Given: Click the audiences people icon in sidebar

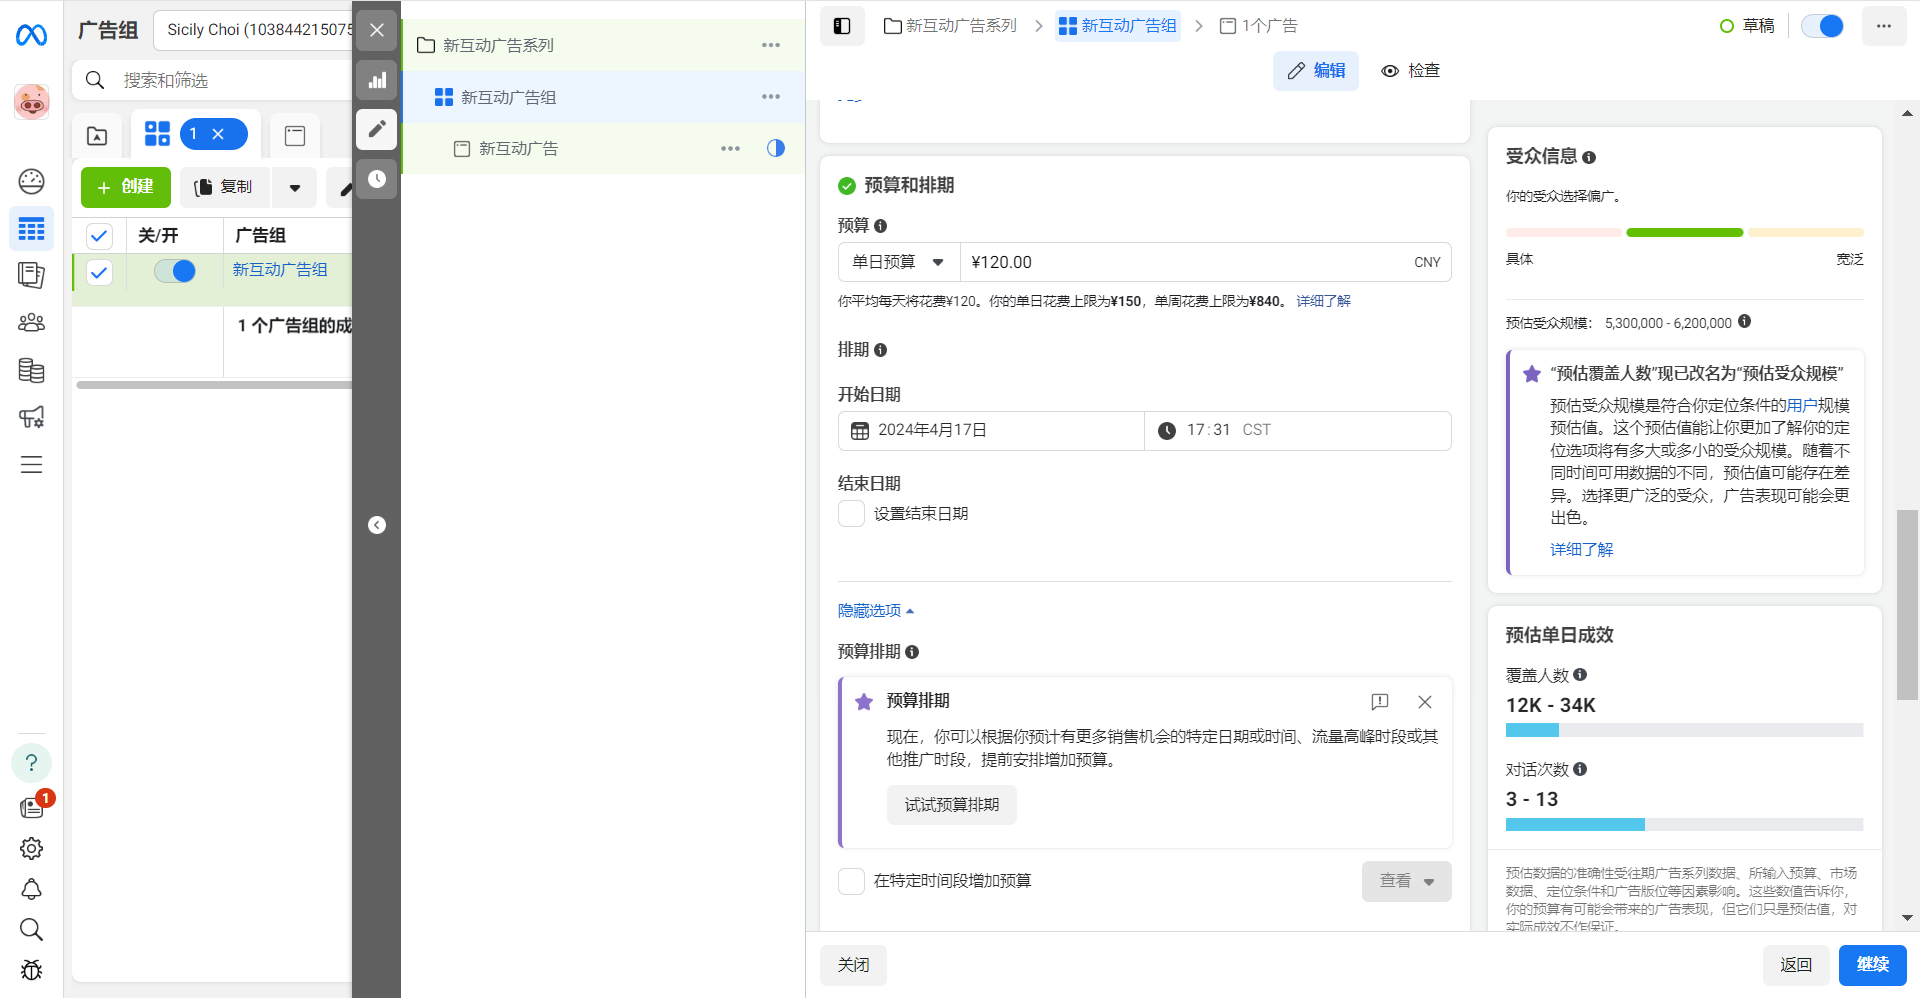Looking at the screenshot, I should click(x=31, y=322).
